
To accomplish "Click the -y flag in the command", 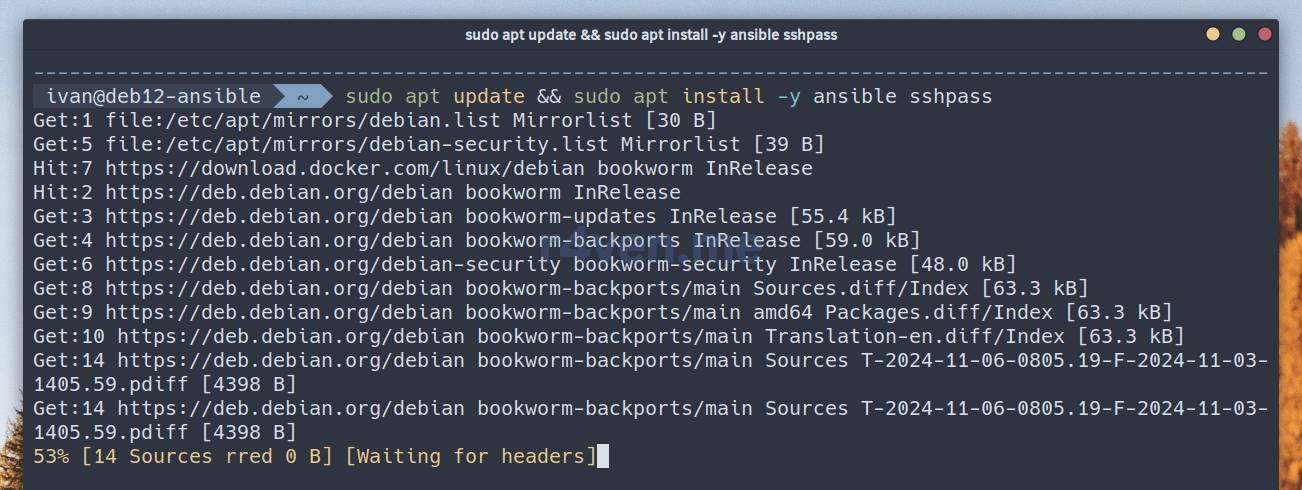I will [788, 97].
